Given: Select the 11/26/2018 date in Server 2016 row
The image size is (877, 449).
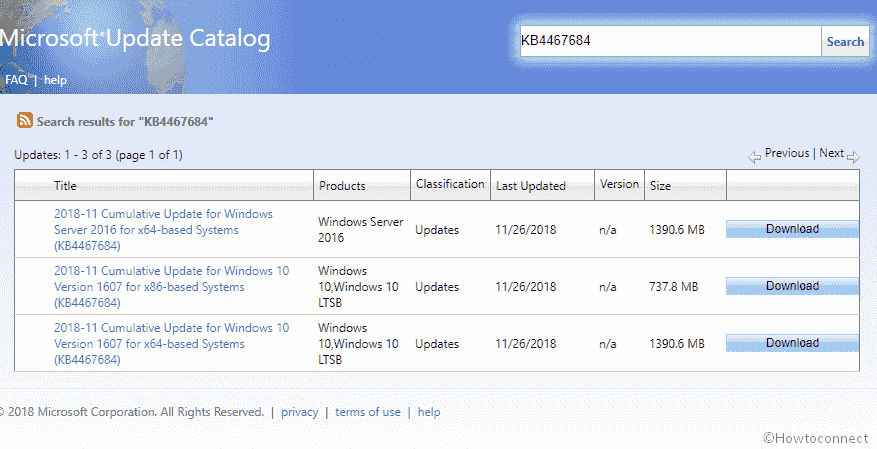Looking at the screenshot, I should (526, 230).
